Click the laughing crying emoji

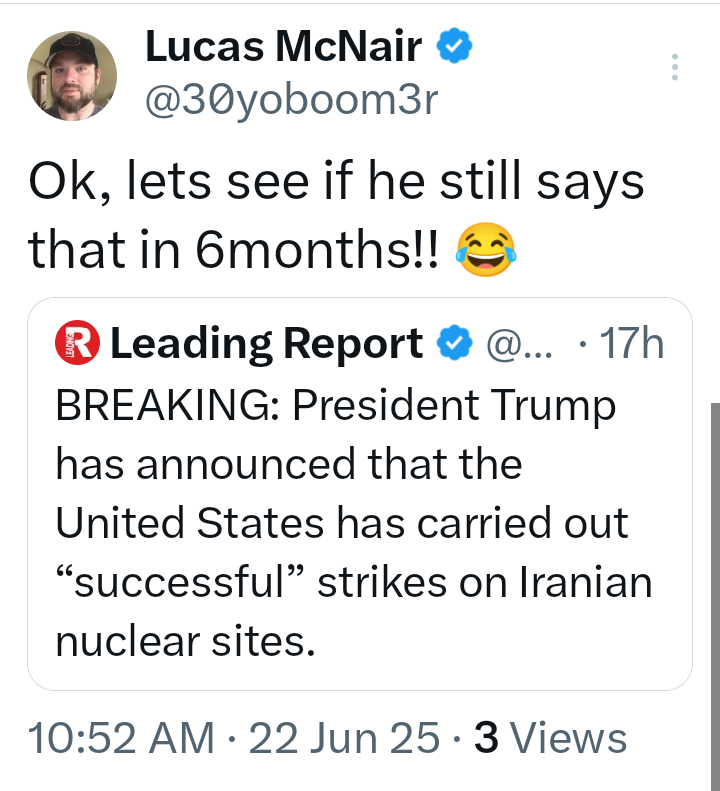(486, 249)
